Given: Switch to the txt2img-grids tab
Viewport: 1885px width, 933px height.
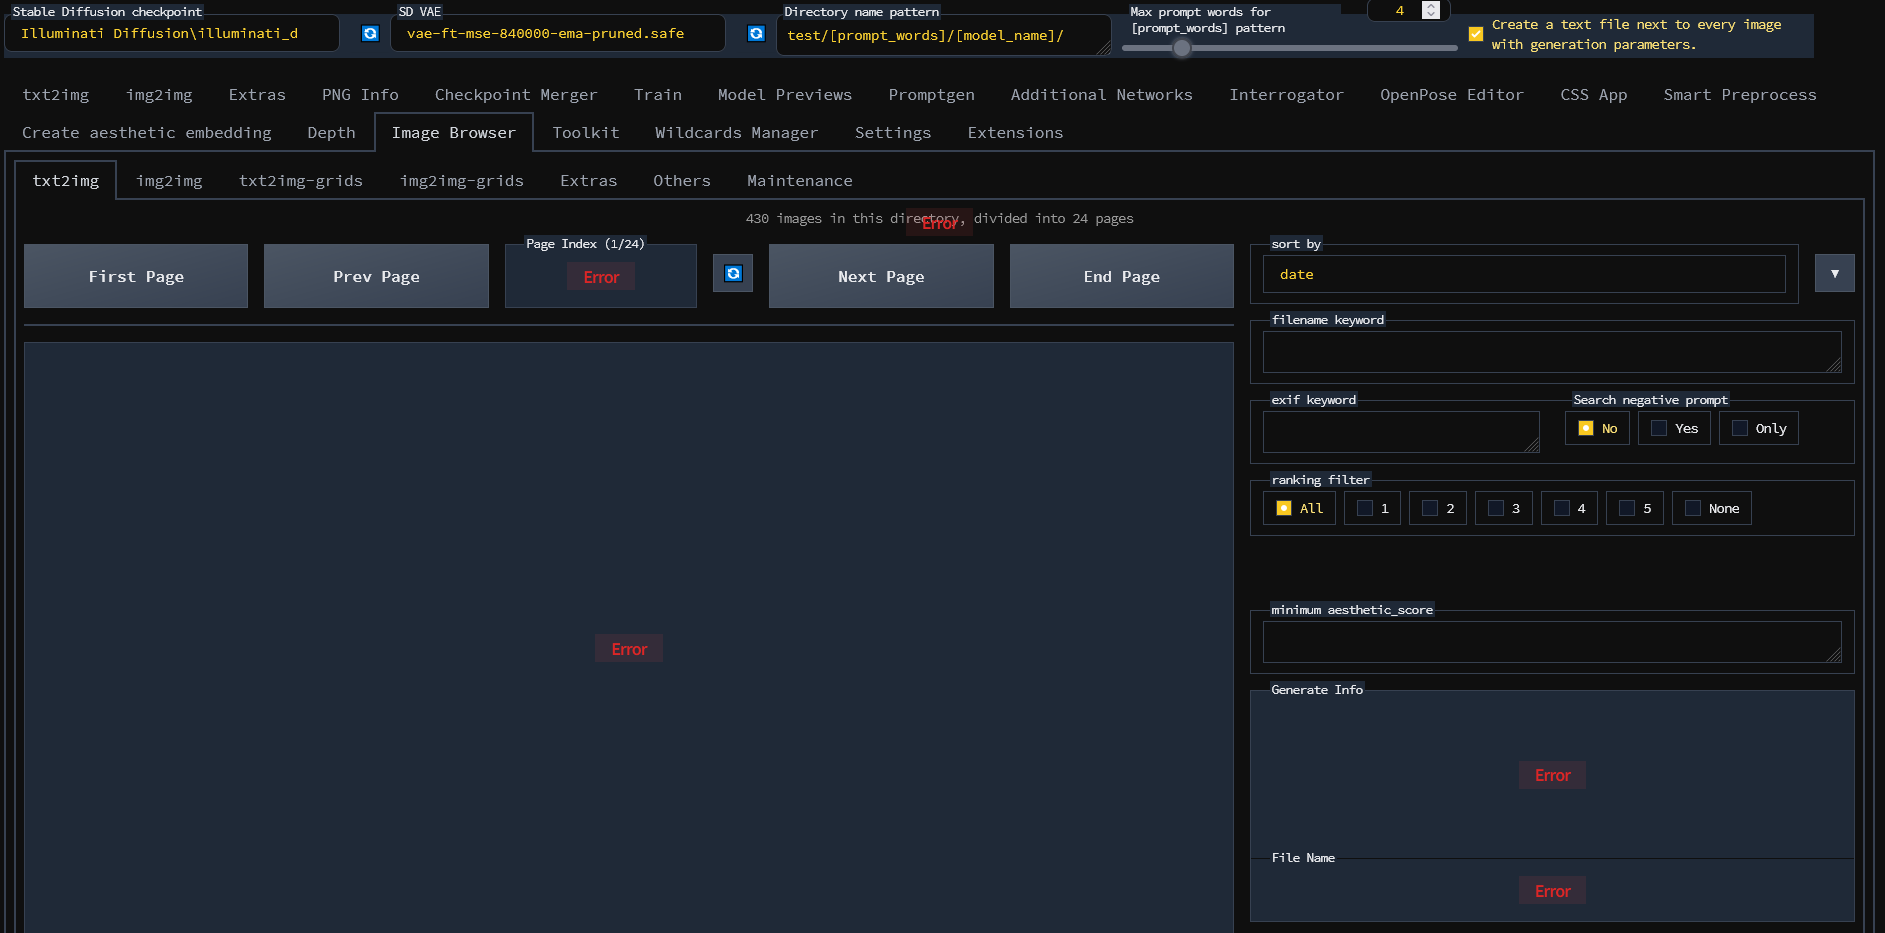Looking at the screenshot, I should click(x=300, y=180).
